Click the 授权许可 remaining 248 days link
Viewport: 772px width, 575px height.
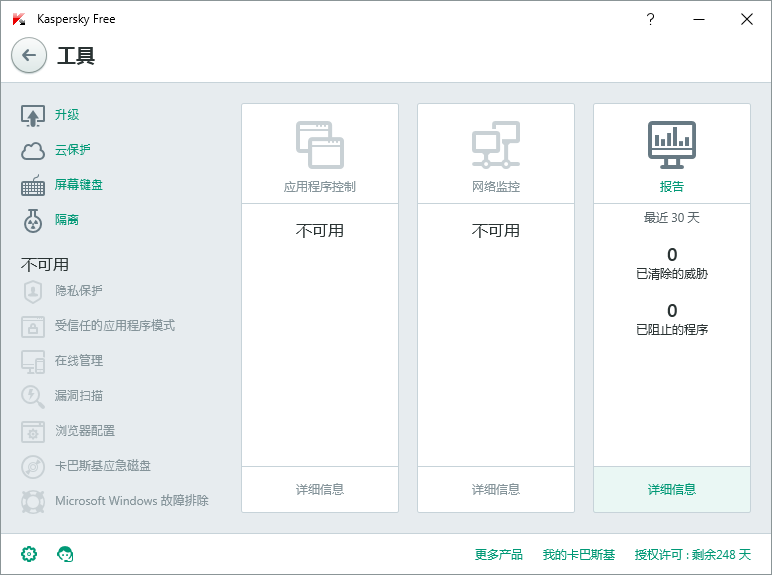pyautogui.click(x=693, y=555)
